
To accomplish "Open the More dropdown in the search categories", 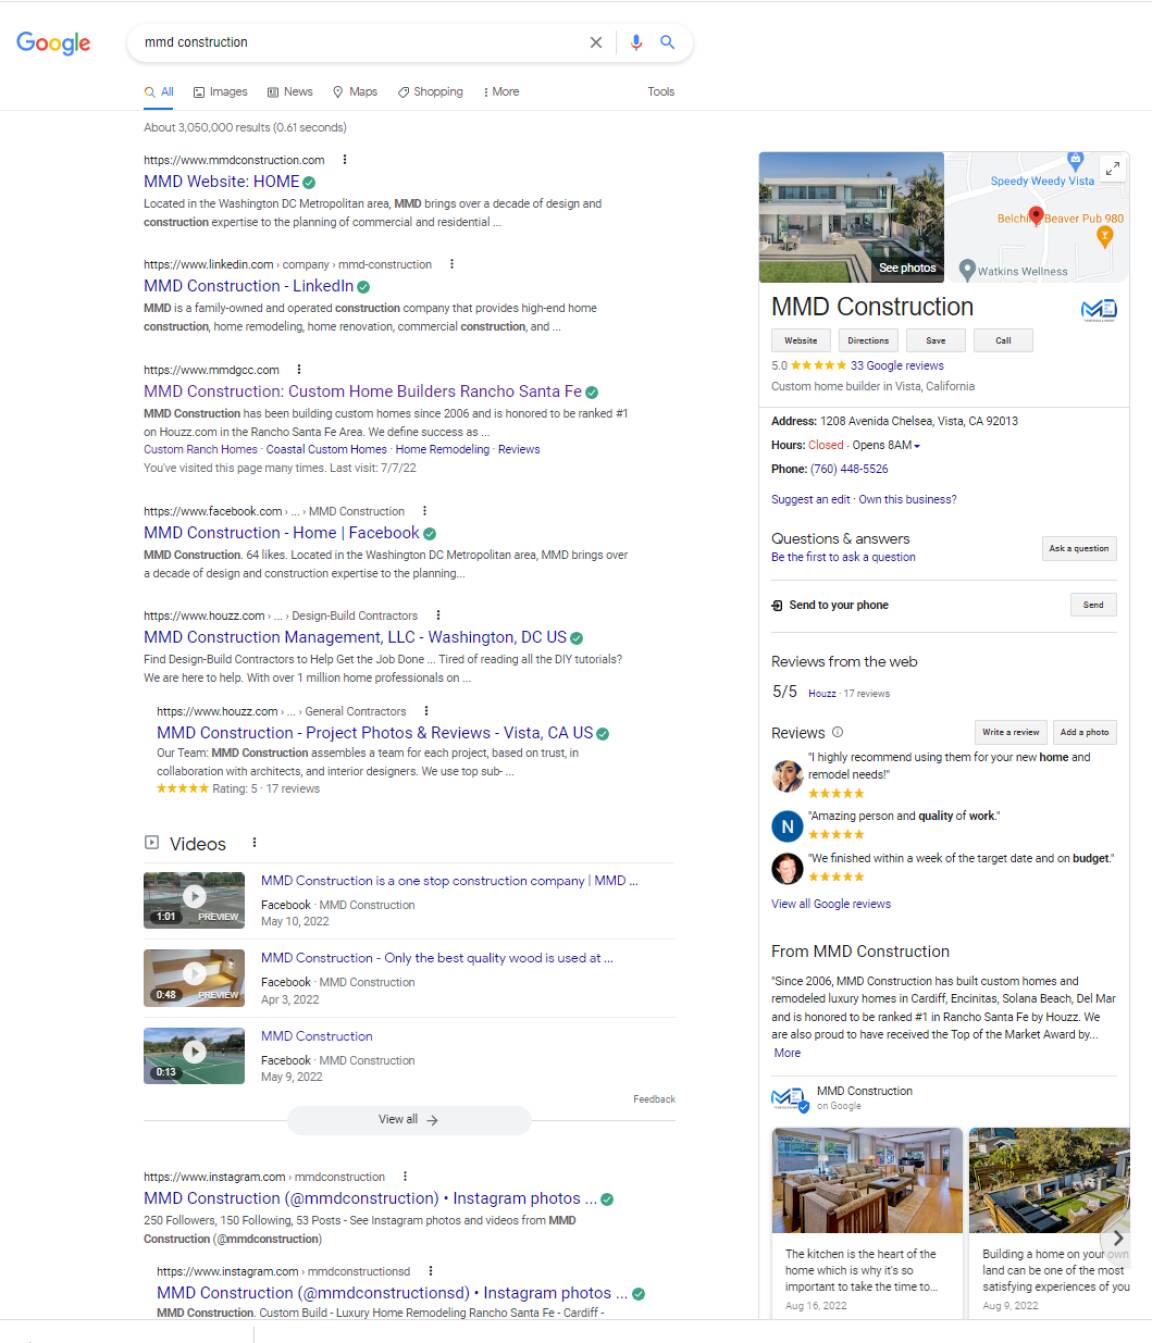I will click(500, 91).
